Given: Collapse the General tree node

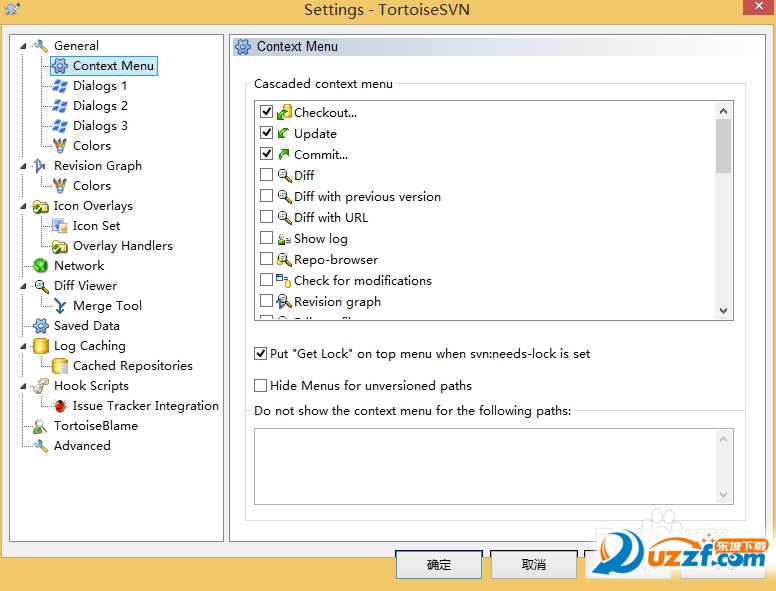Looking at the screenshot, I should point(23,46).
